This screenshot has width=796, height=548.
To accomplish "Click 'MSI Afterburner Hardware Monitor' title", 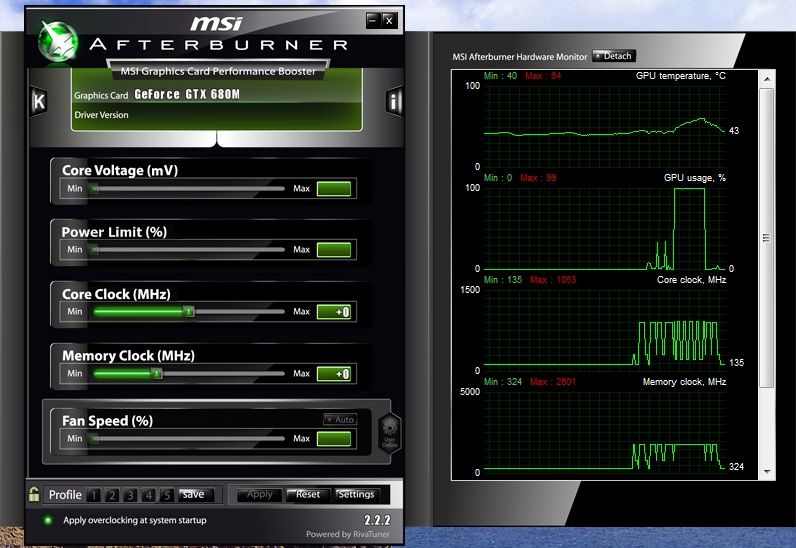I will click(x=519, y=57).
